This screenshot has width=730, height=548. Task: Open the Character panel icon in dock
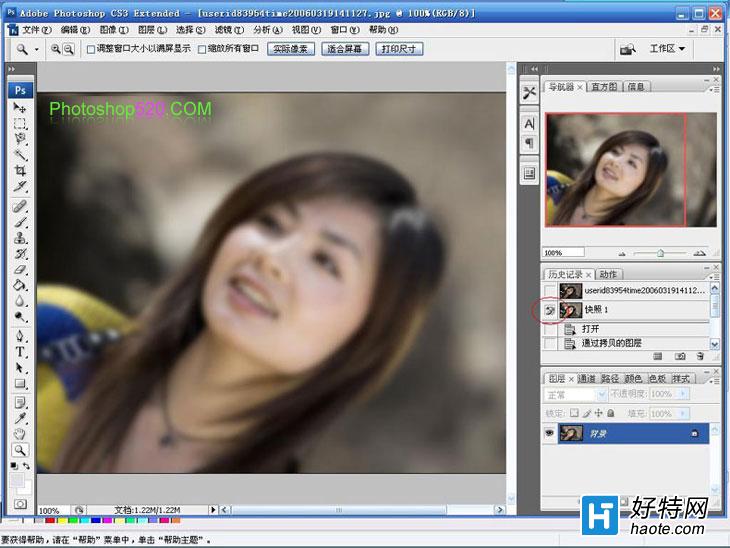[x=529, y=124]
